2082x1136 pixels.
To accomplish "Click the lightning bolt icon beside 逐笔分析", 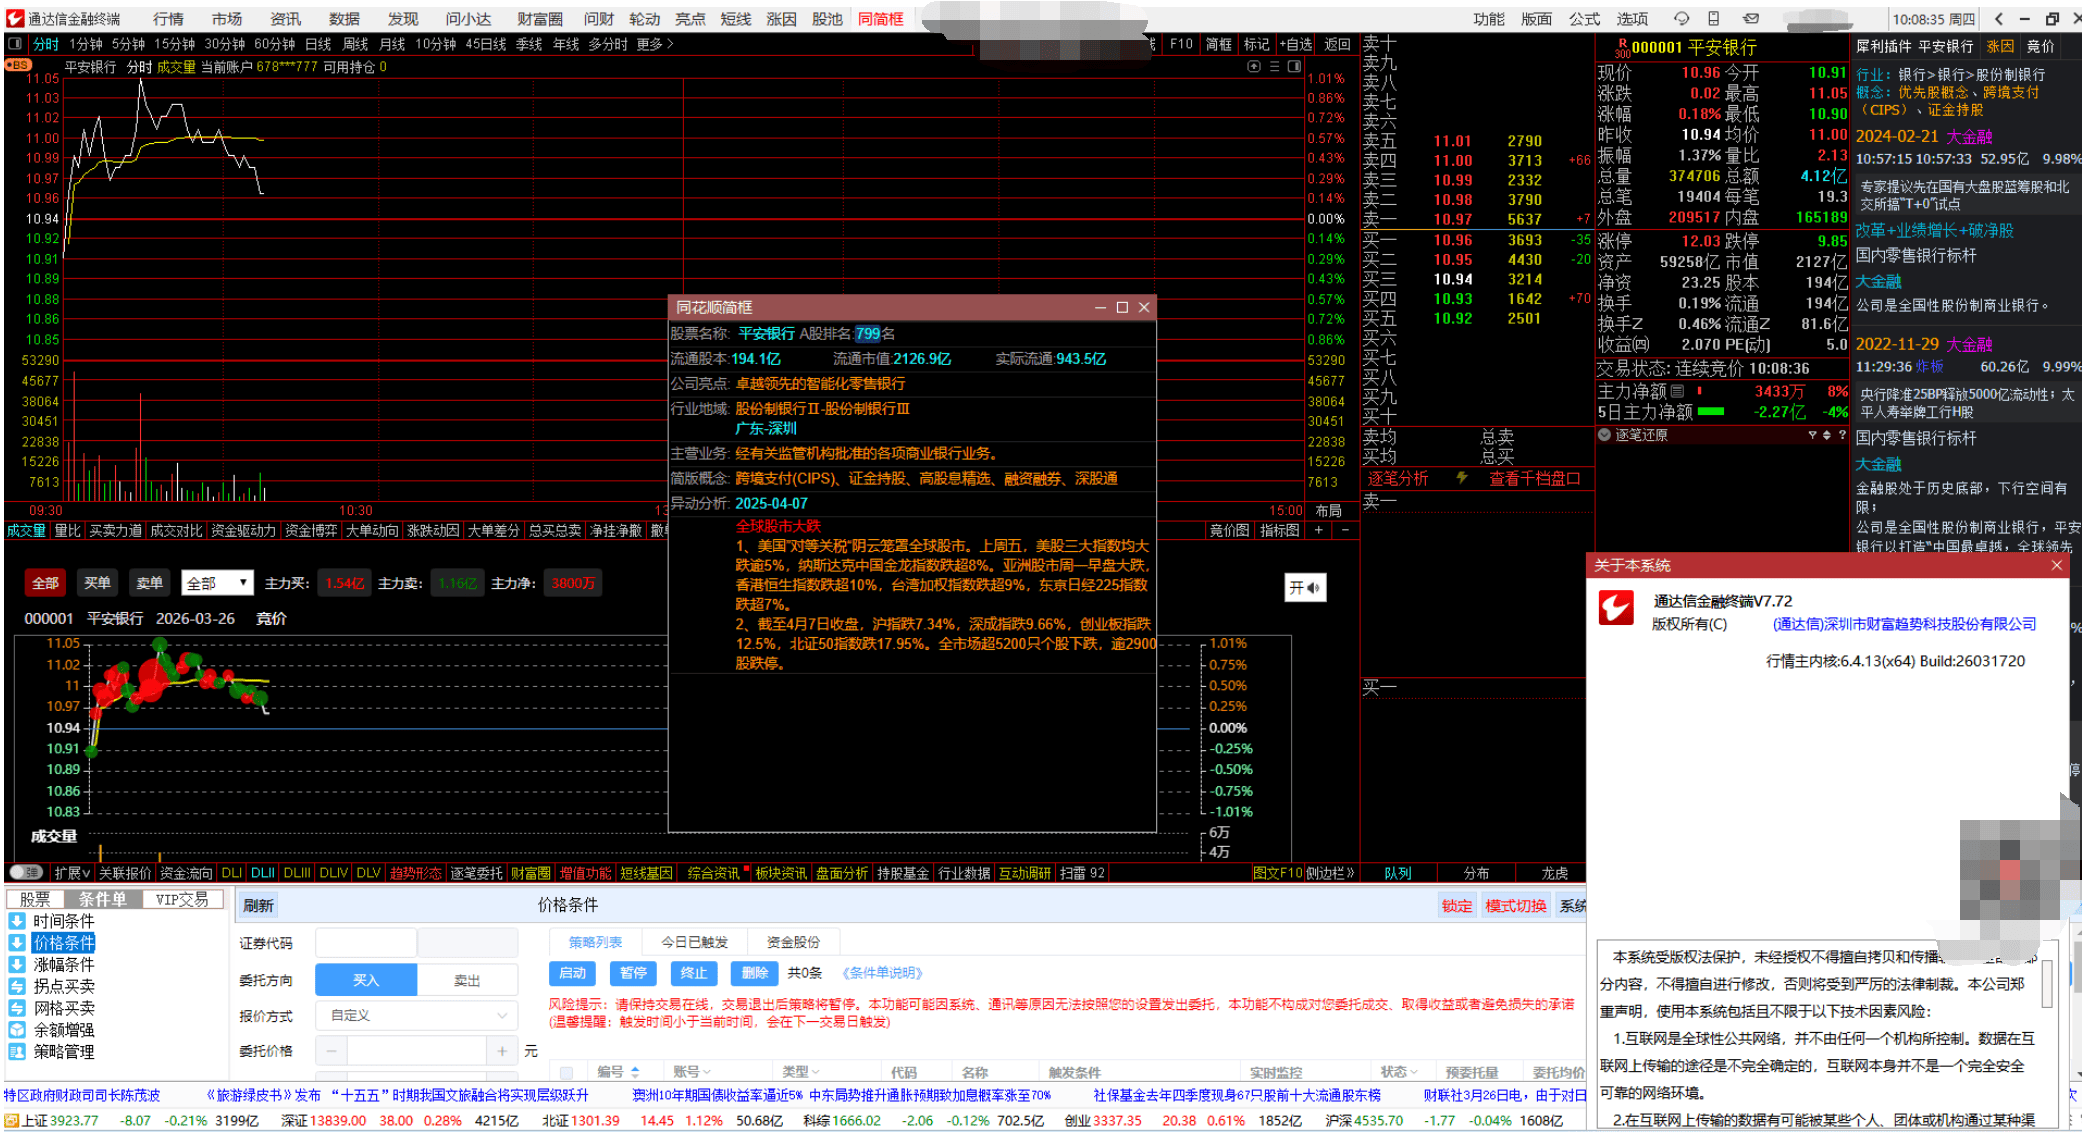I will 1461,478.
